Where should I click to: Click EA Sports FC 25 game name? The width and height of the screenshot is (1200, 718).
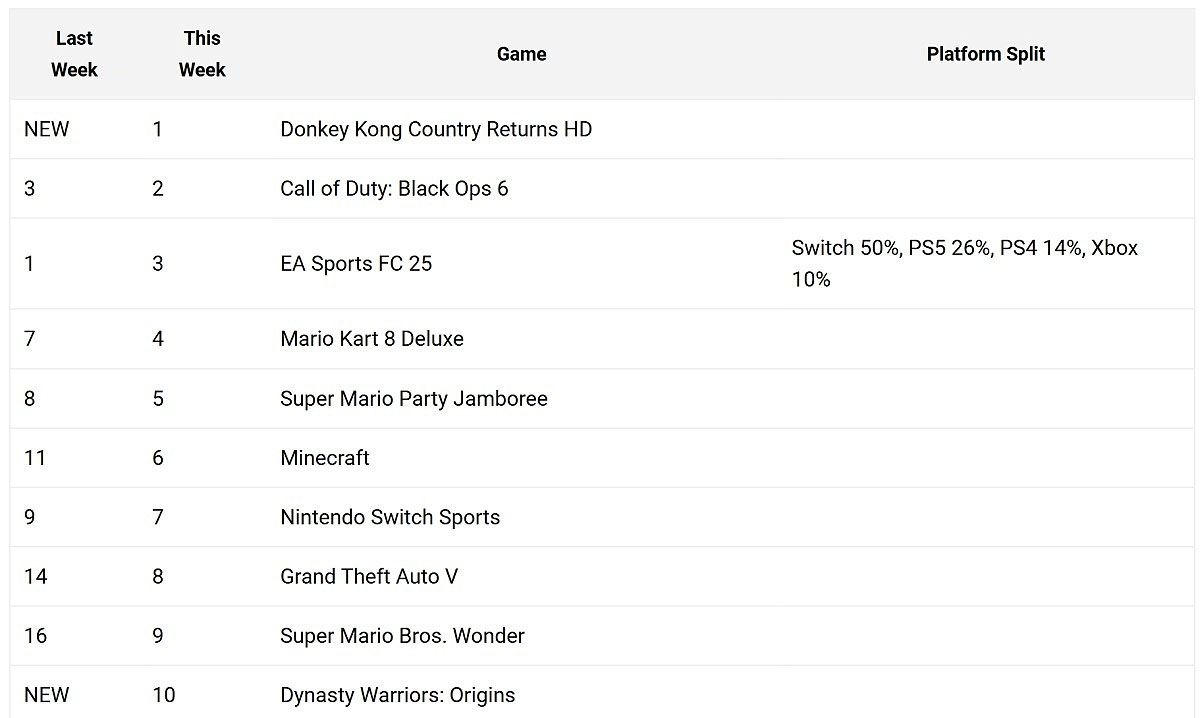pyautogui.click(x=356, y=264)
